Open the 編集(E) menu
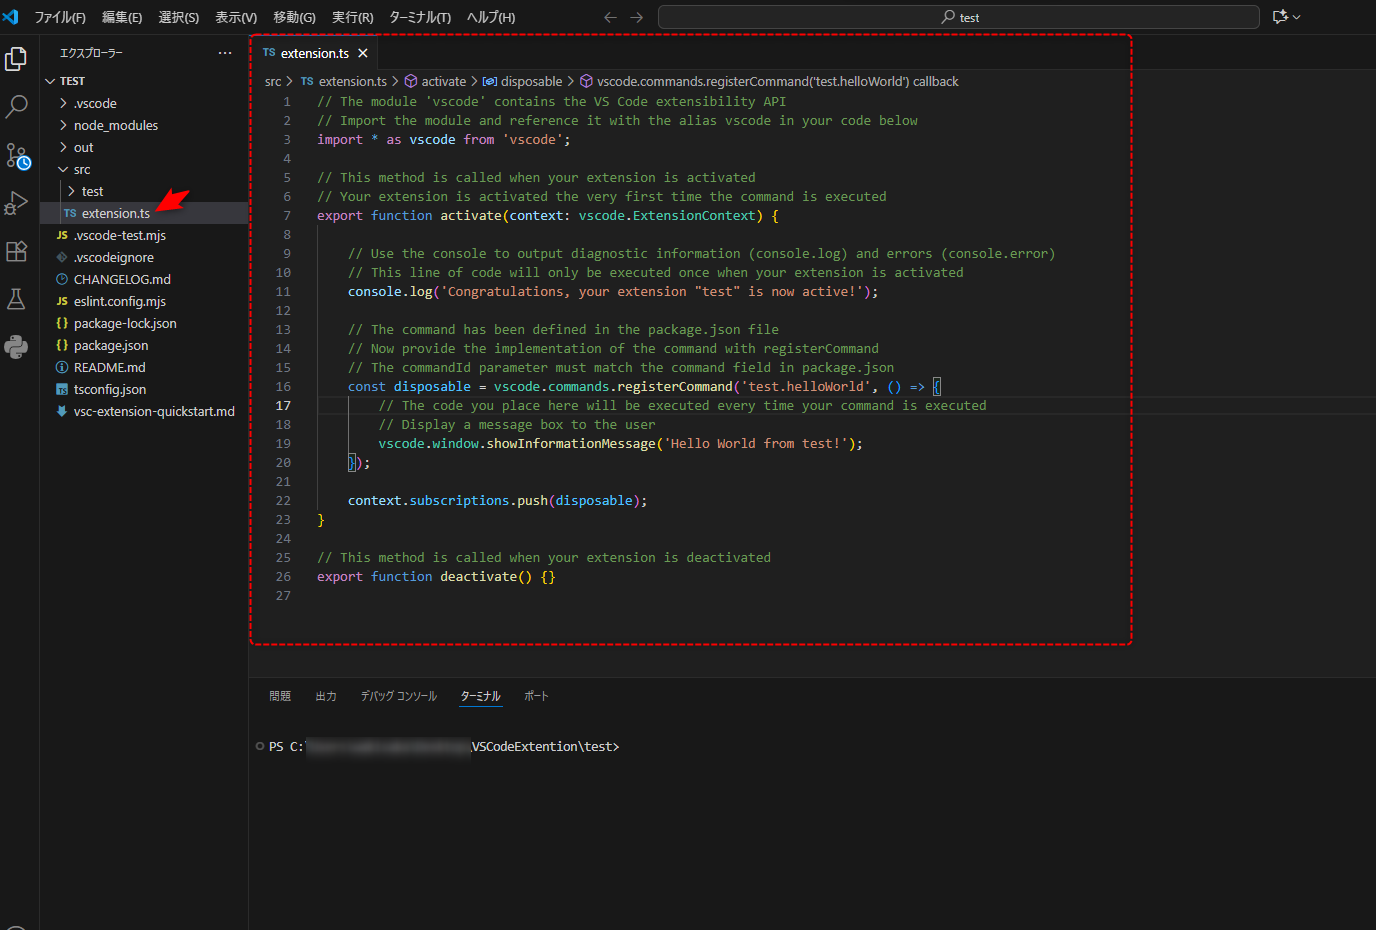Image resolution: width=1376 pixels, height=930 pixels. pos(122,17)
